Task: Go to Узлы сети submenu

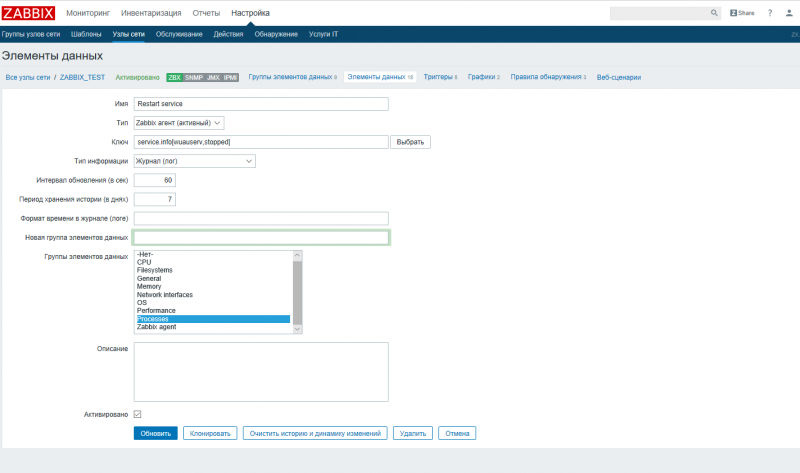Action: [x=129, y=34]
